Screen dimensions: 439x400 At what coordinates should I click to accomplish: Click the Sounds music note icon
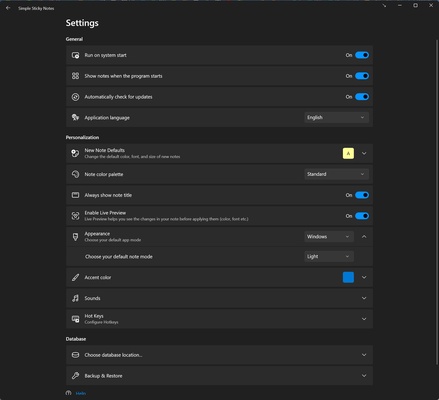pyautogui.click(x=76, y=298)
